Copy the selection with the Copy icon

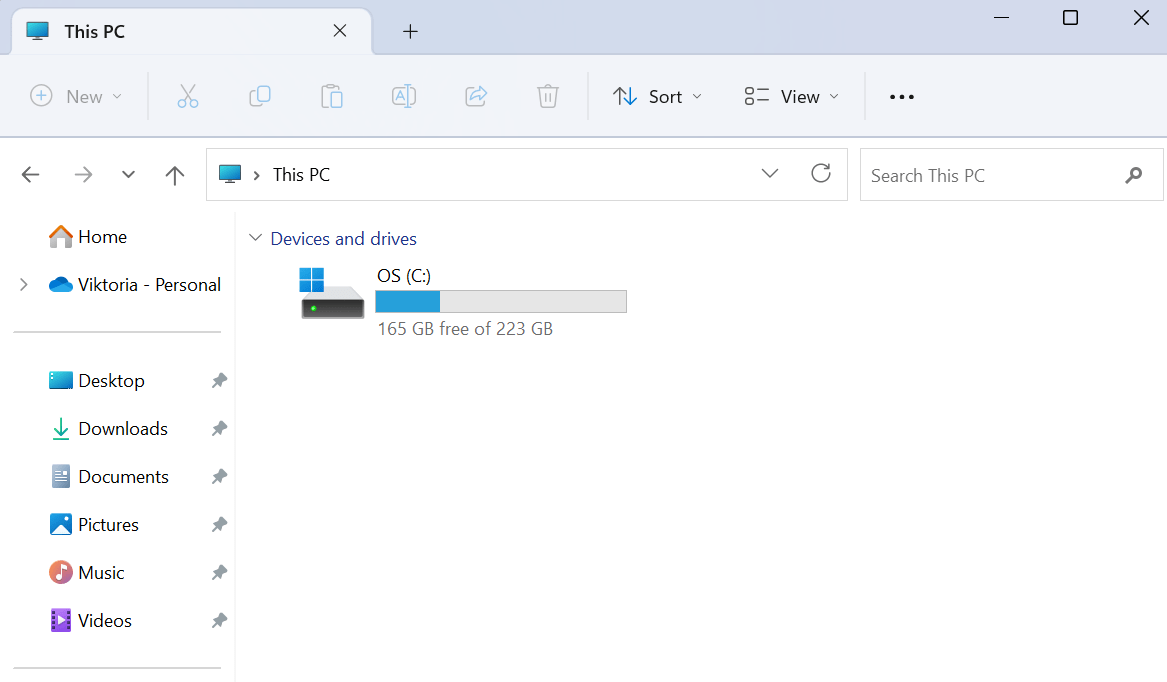pos(260,96)
